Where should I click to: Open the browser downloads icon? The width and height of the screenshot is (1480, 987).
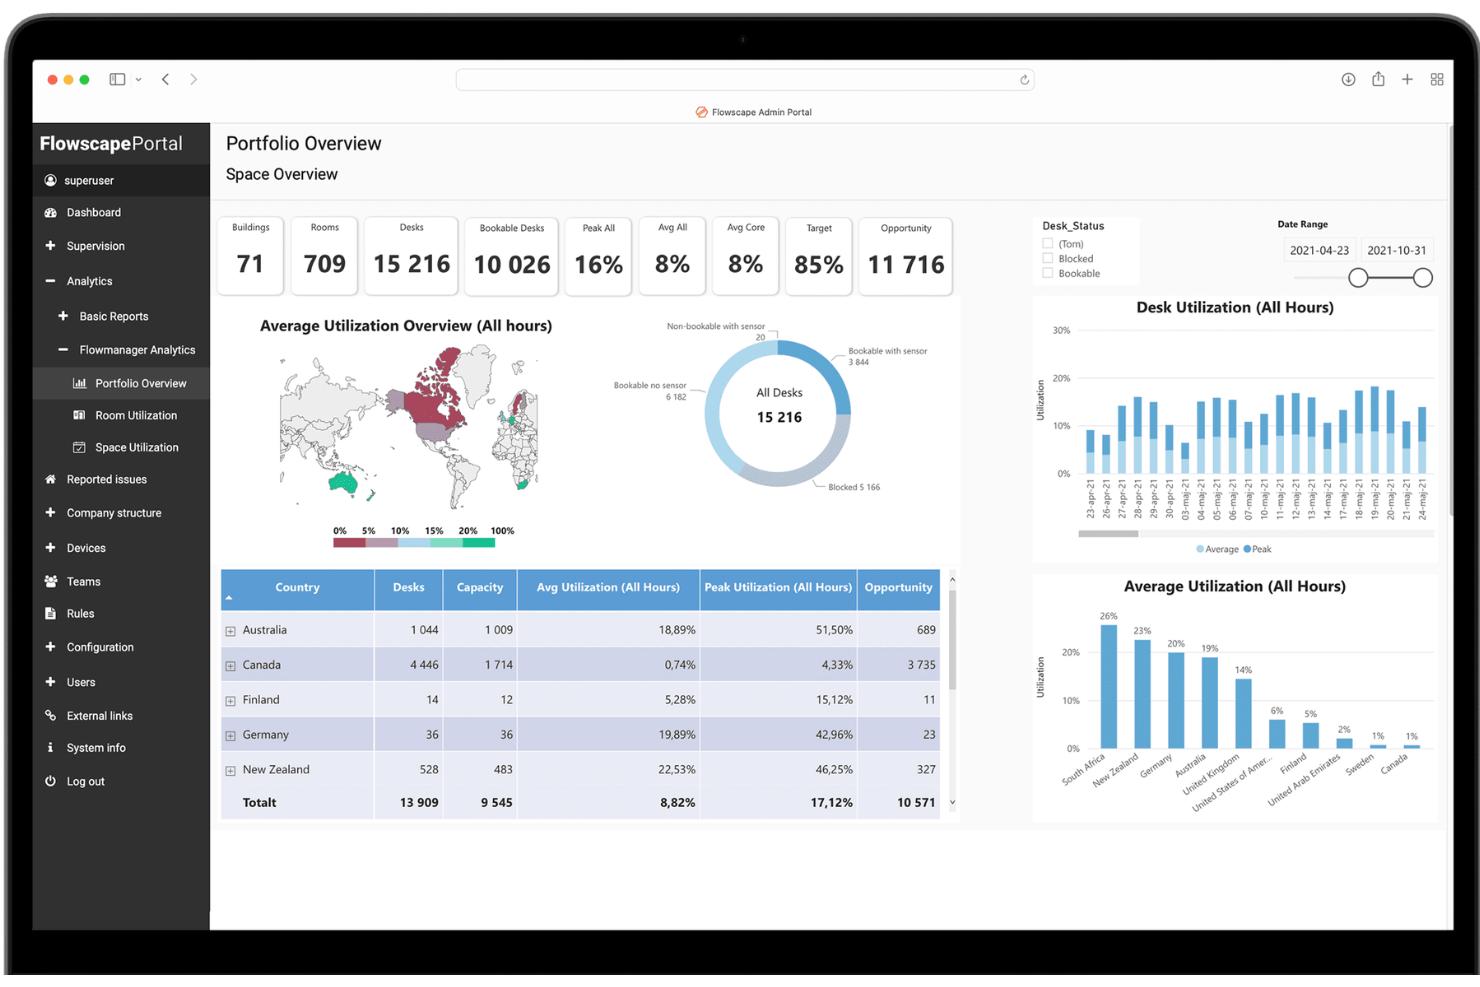(1348, 79)
